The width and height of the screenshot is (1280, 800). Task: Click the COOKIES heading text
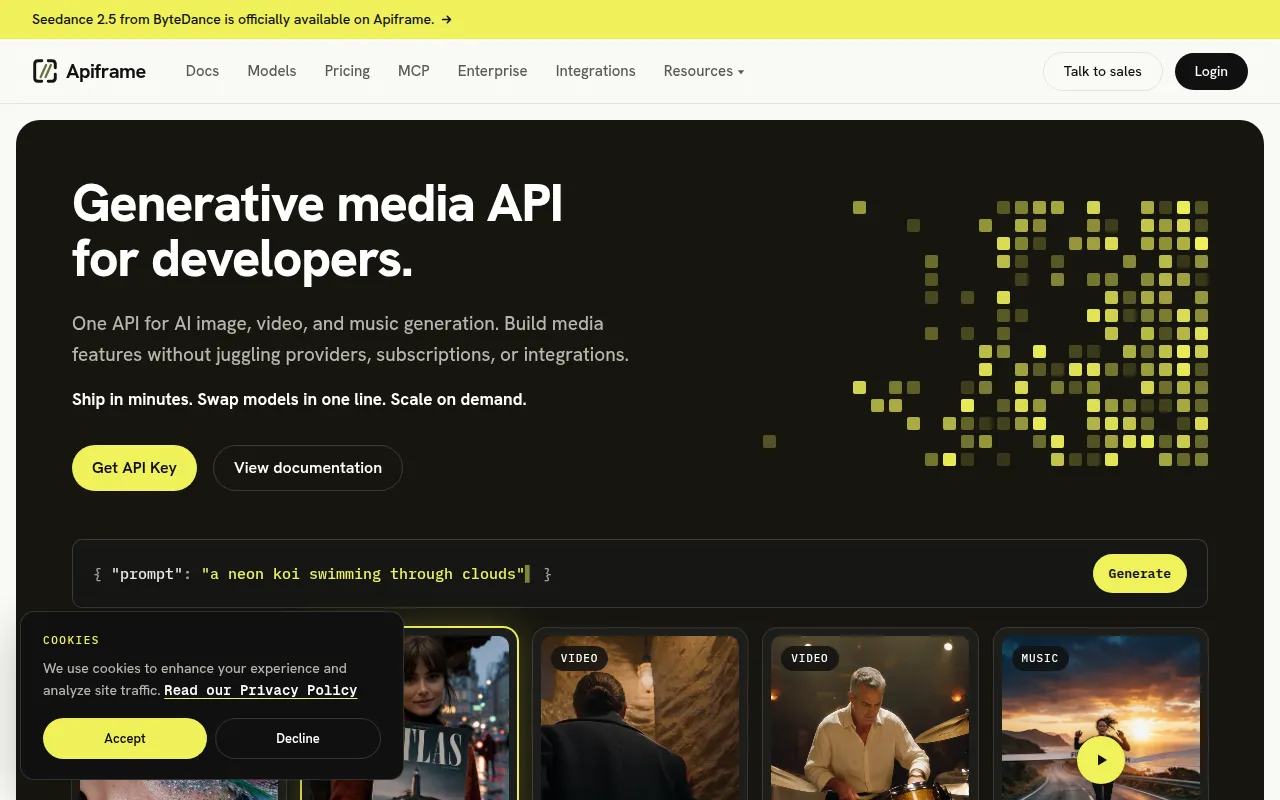pos(71,640)
